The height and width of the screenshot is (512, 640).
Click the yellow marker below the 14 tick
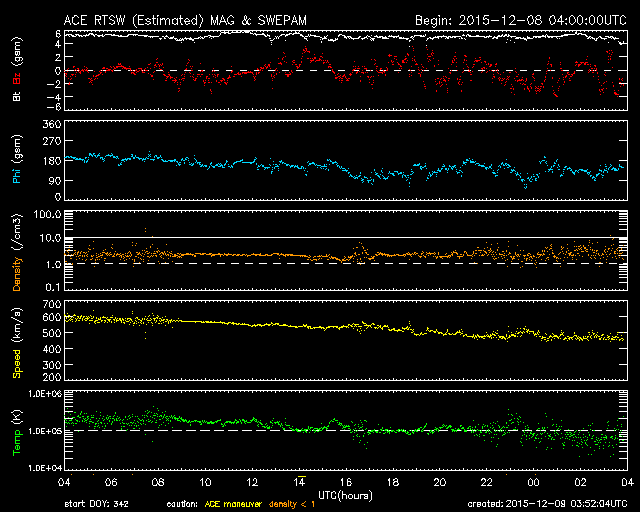point(300,490)
